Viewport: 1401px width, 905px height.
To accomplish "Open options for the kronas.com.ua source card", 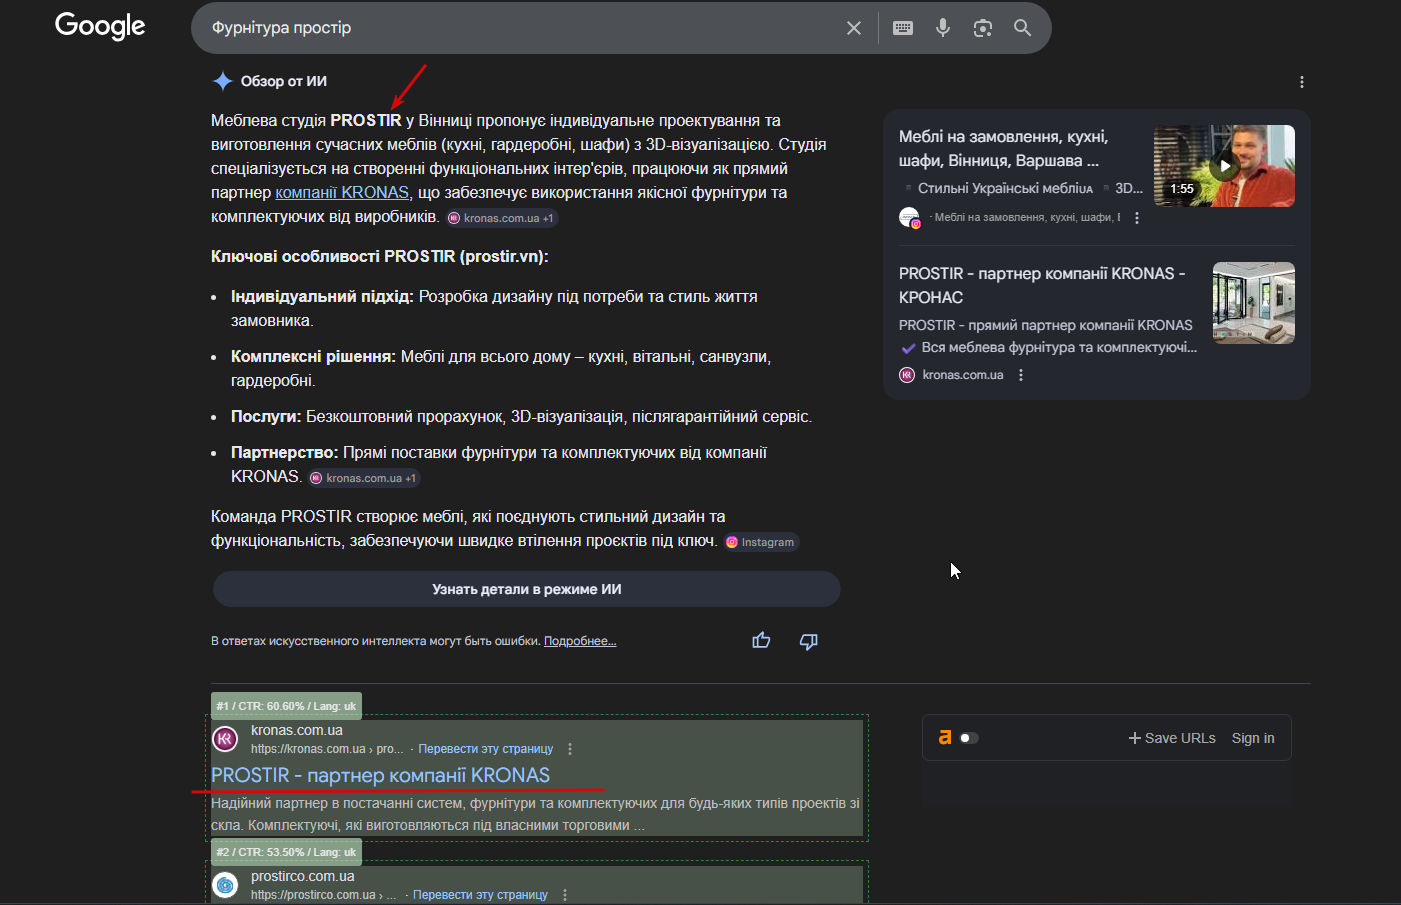I will [1021, 375].
